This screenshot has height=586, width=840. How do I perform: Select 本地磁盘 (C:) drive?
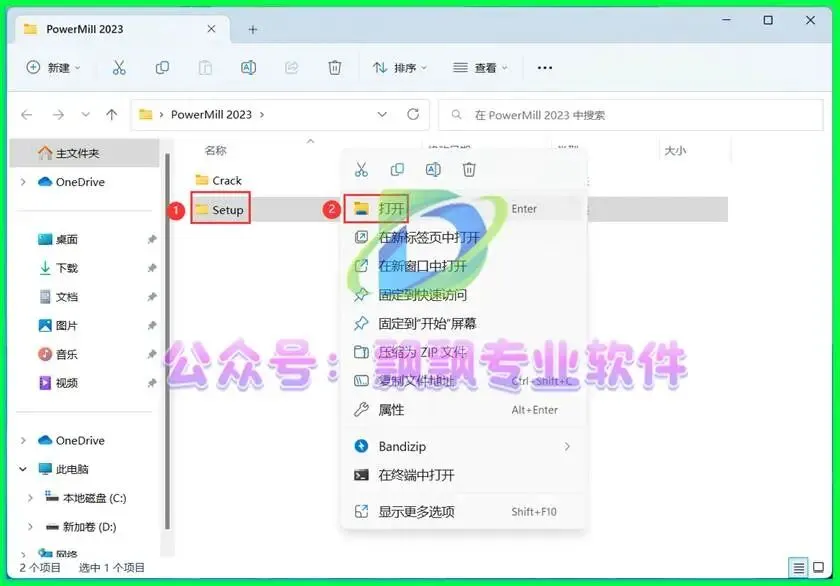94,498
